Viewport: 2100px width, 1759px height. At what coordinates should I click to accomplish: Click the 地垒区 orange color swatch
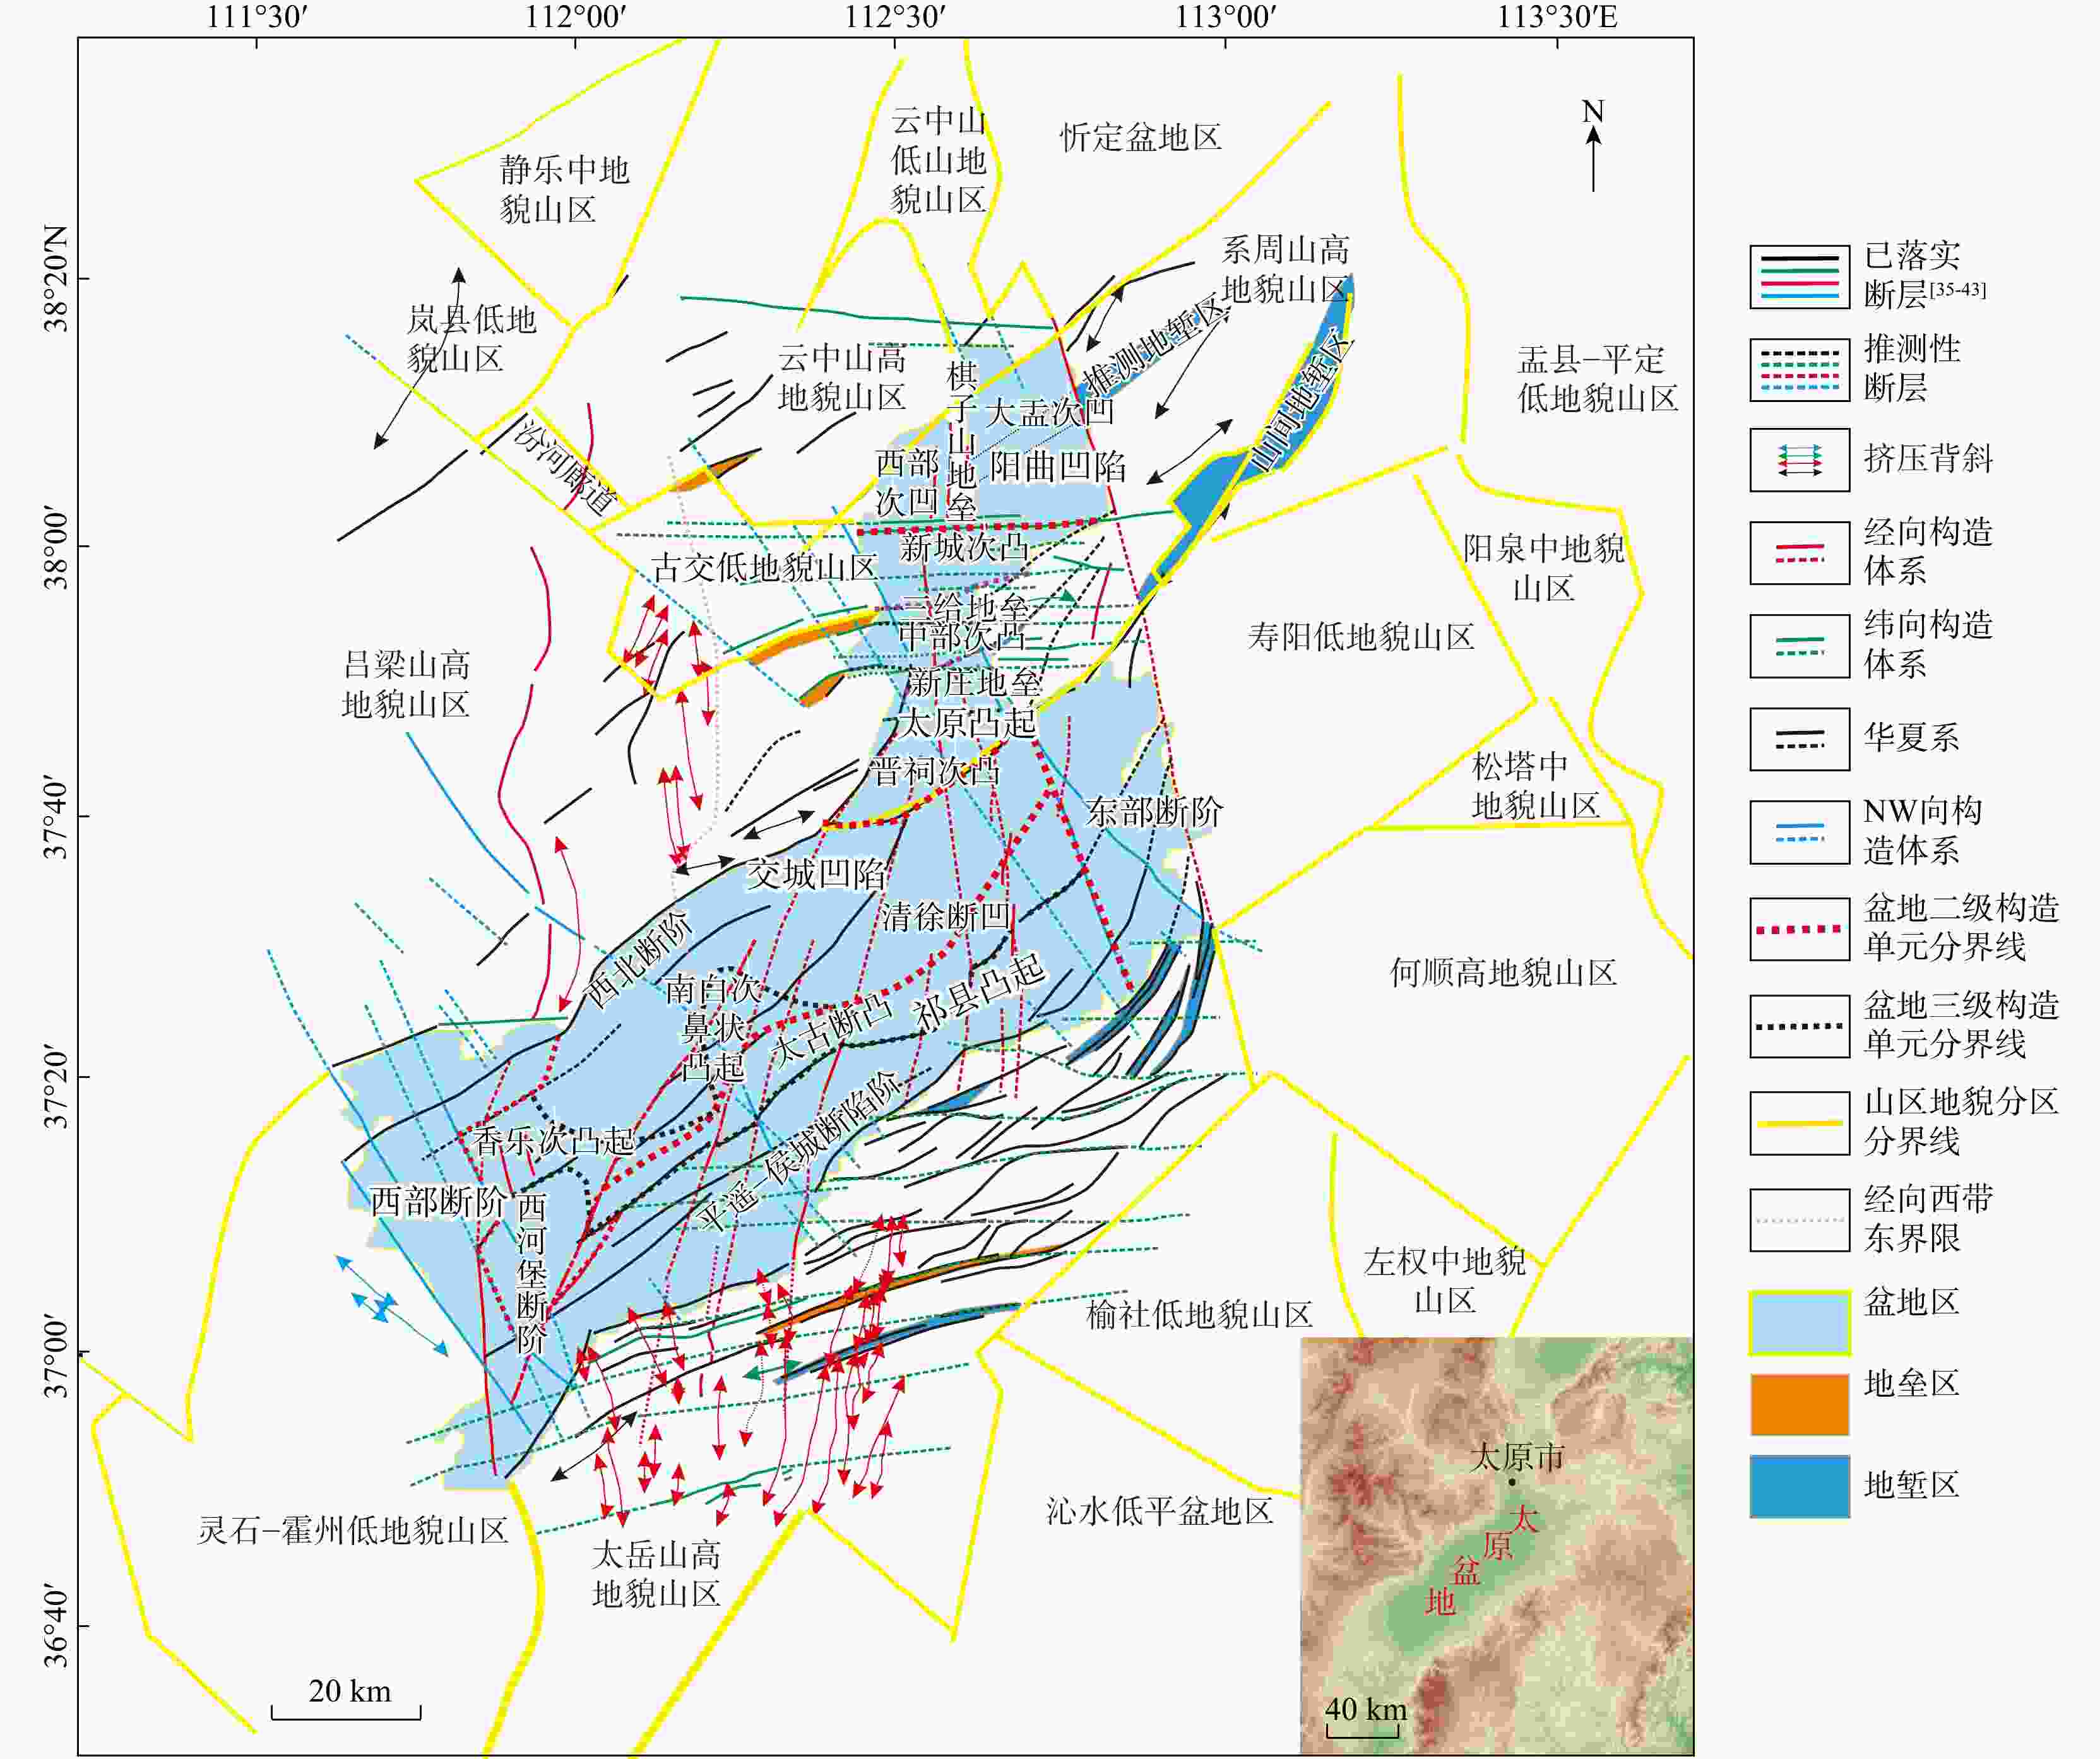pyautogui.click(x=1799, y=1404)
